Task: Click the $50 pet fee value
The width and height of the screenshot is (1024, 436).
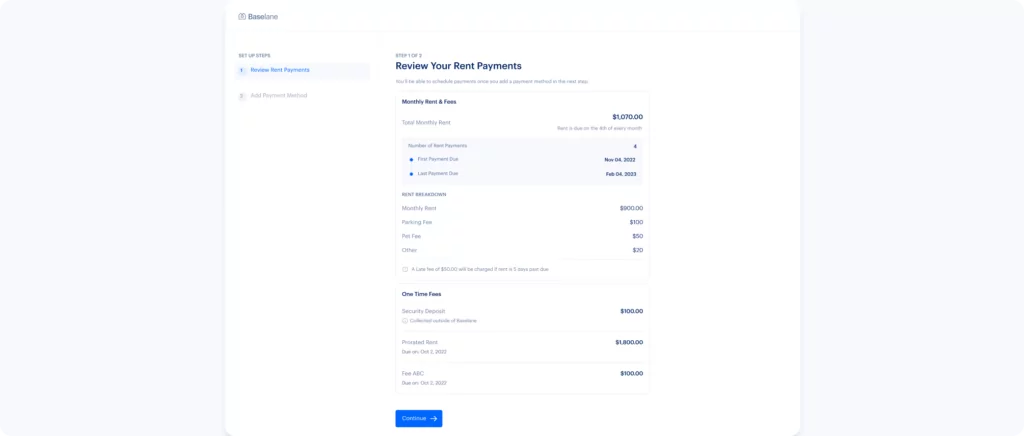Action: [x=637, y=236]
